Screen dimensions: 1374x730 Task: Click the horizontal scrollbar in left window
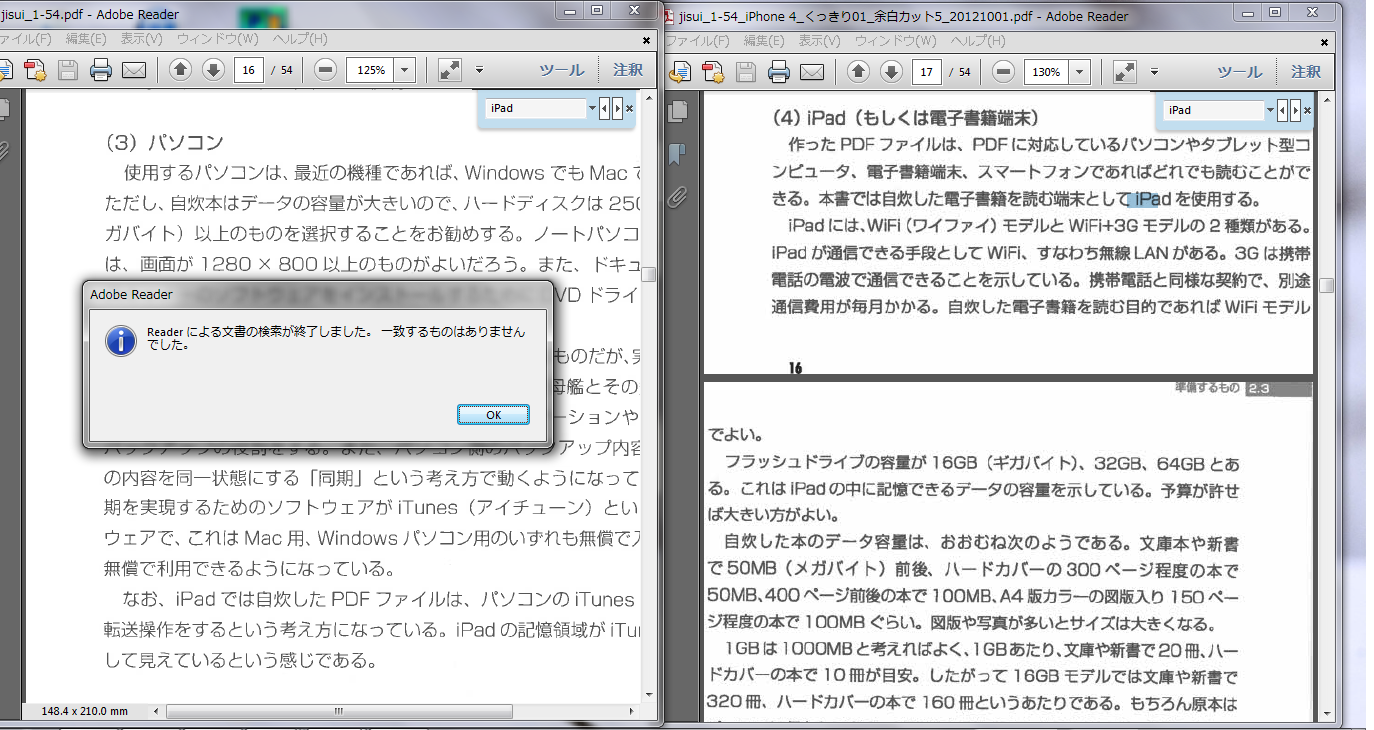(x=338, y=712)
